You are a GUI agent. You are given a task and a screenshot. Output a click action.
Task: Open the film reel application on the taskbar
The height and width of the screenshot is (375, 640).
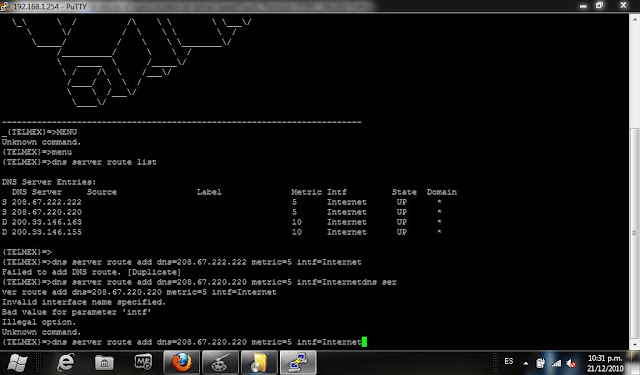coord(220,362)
